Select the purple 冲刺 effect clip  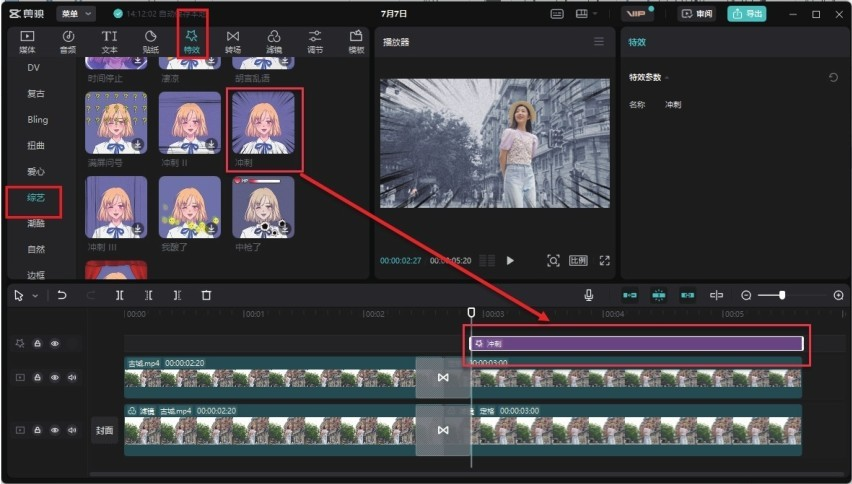[636, 343]
